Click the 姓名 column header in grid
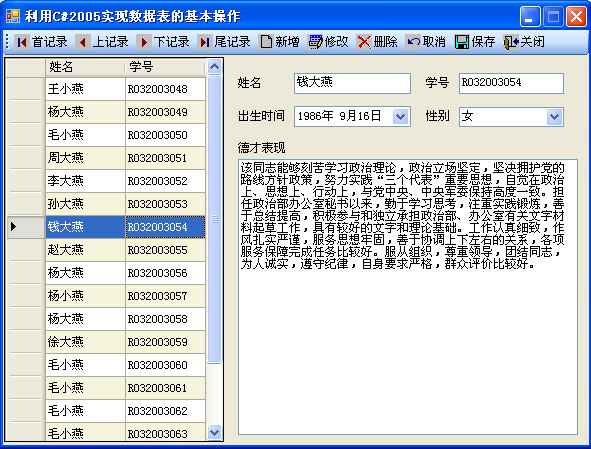Image resolution: width=591 pixels, height=449 pixels. click(x=85, y=67)
